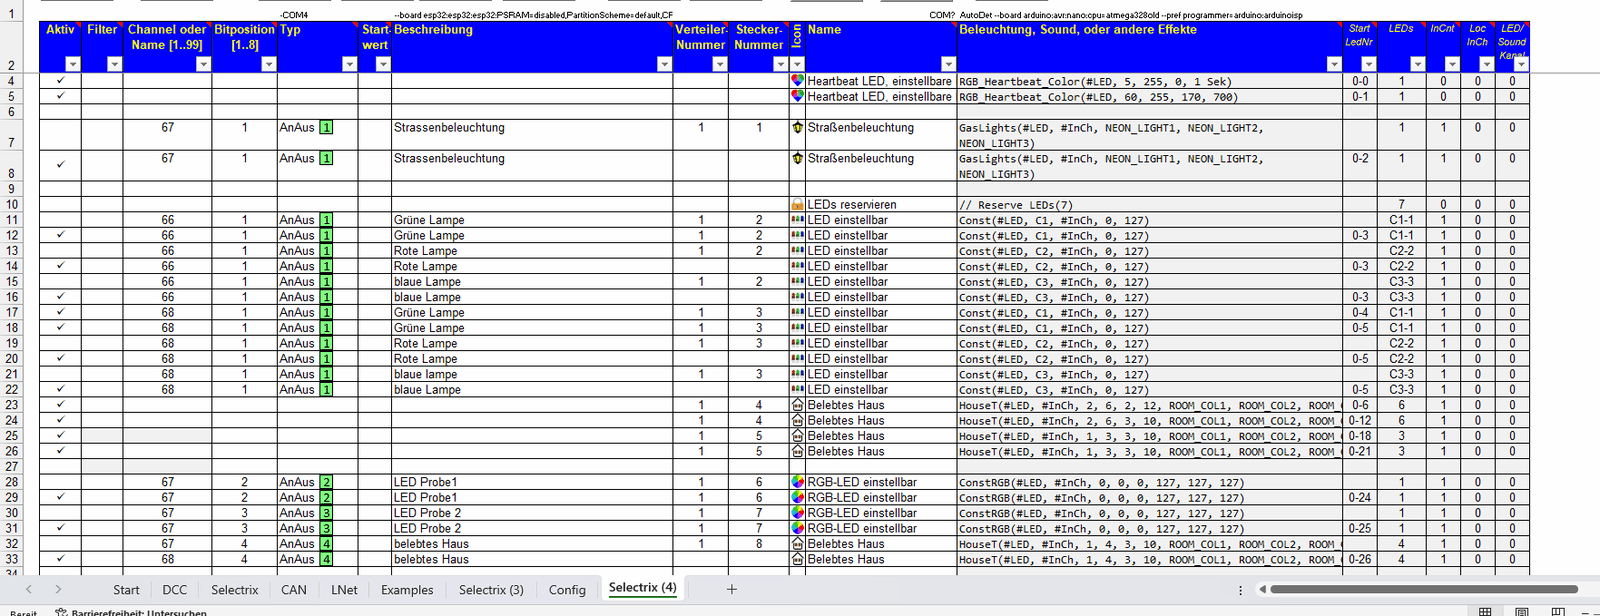Expand the Typ column filter dropdown
1600x616 pixels.
pyautogui.click(x=349, y=64)
